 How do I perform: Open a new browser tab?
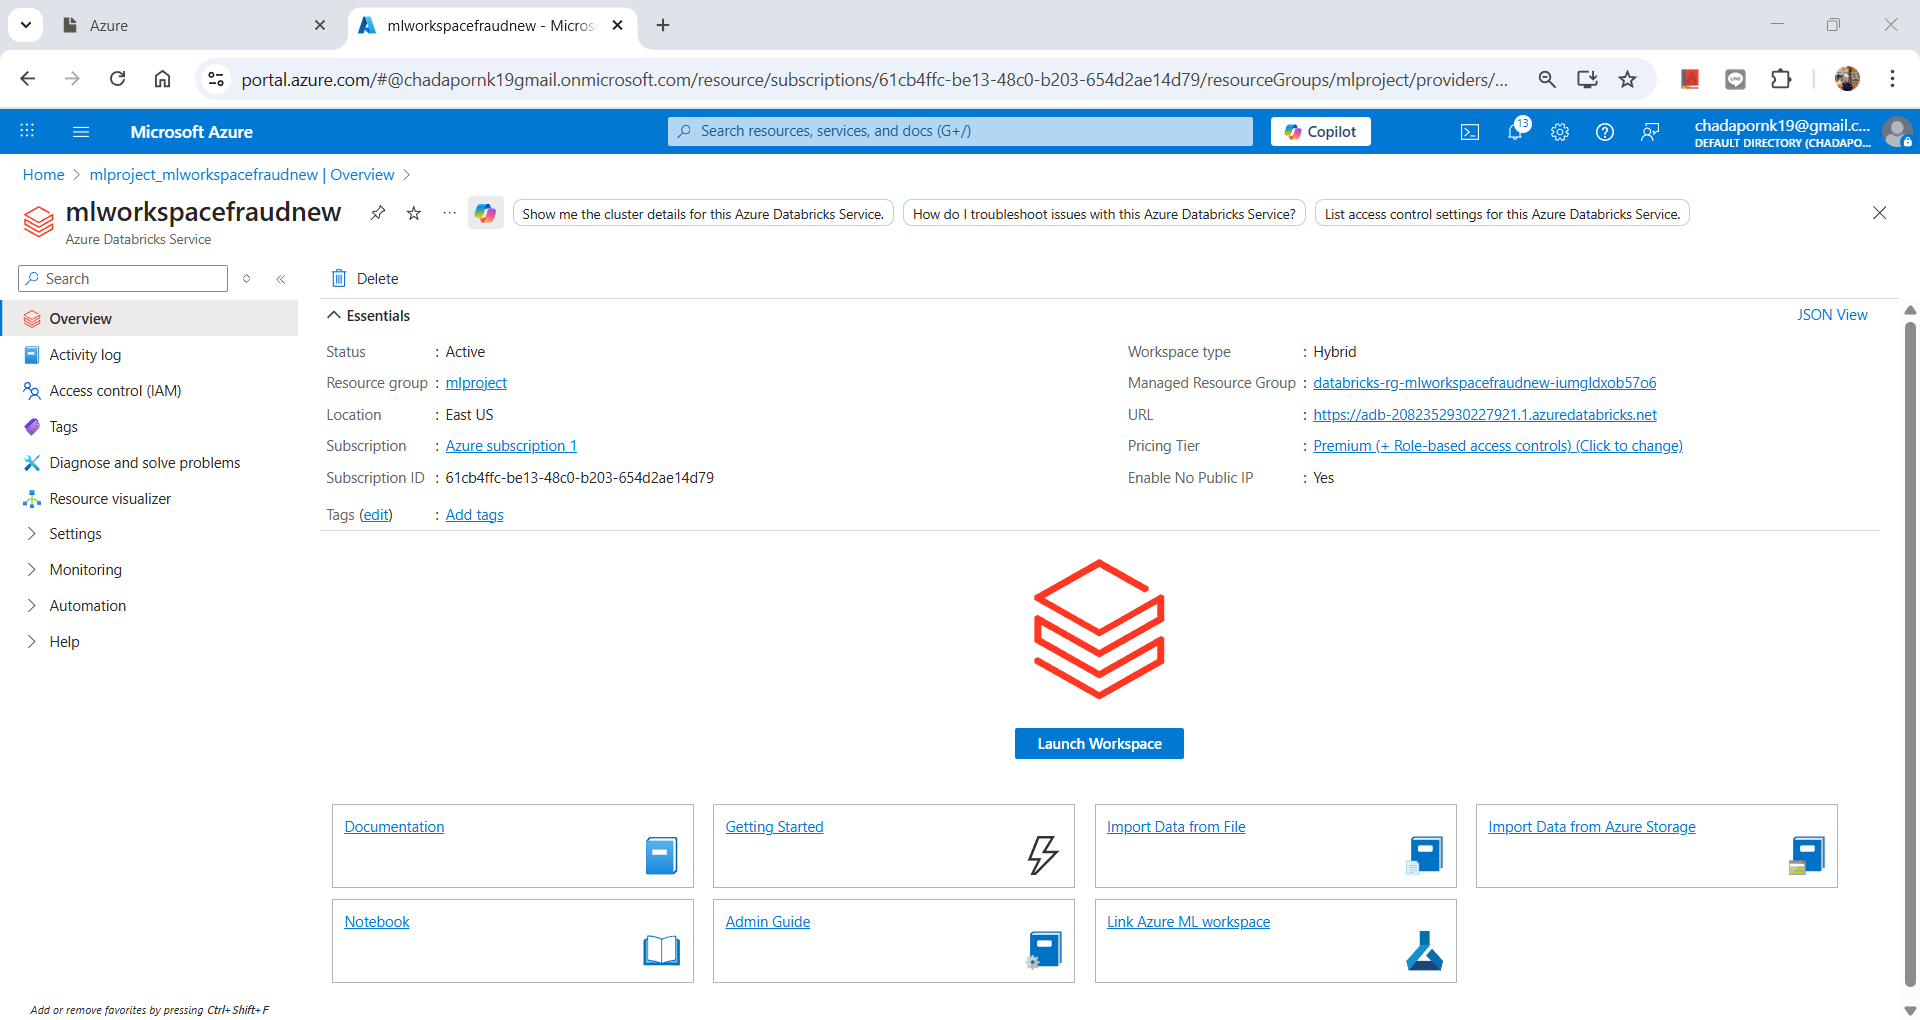[x=663, y=25]
